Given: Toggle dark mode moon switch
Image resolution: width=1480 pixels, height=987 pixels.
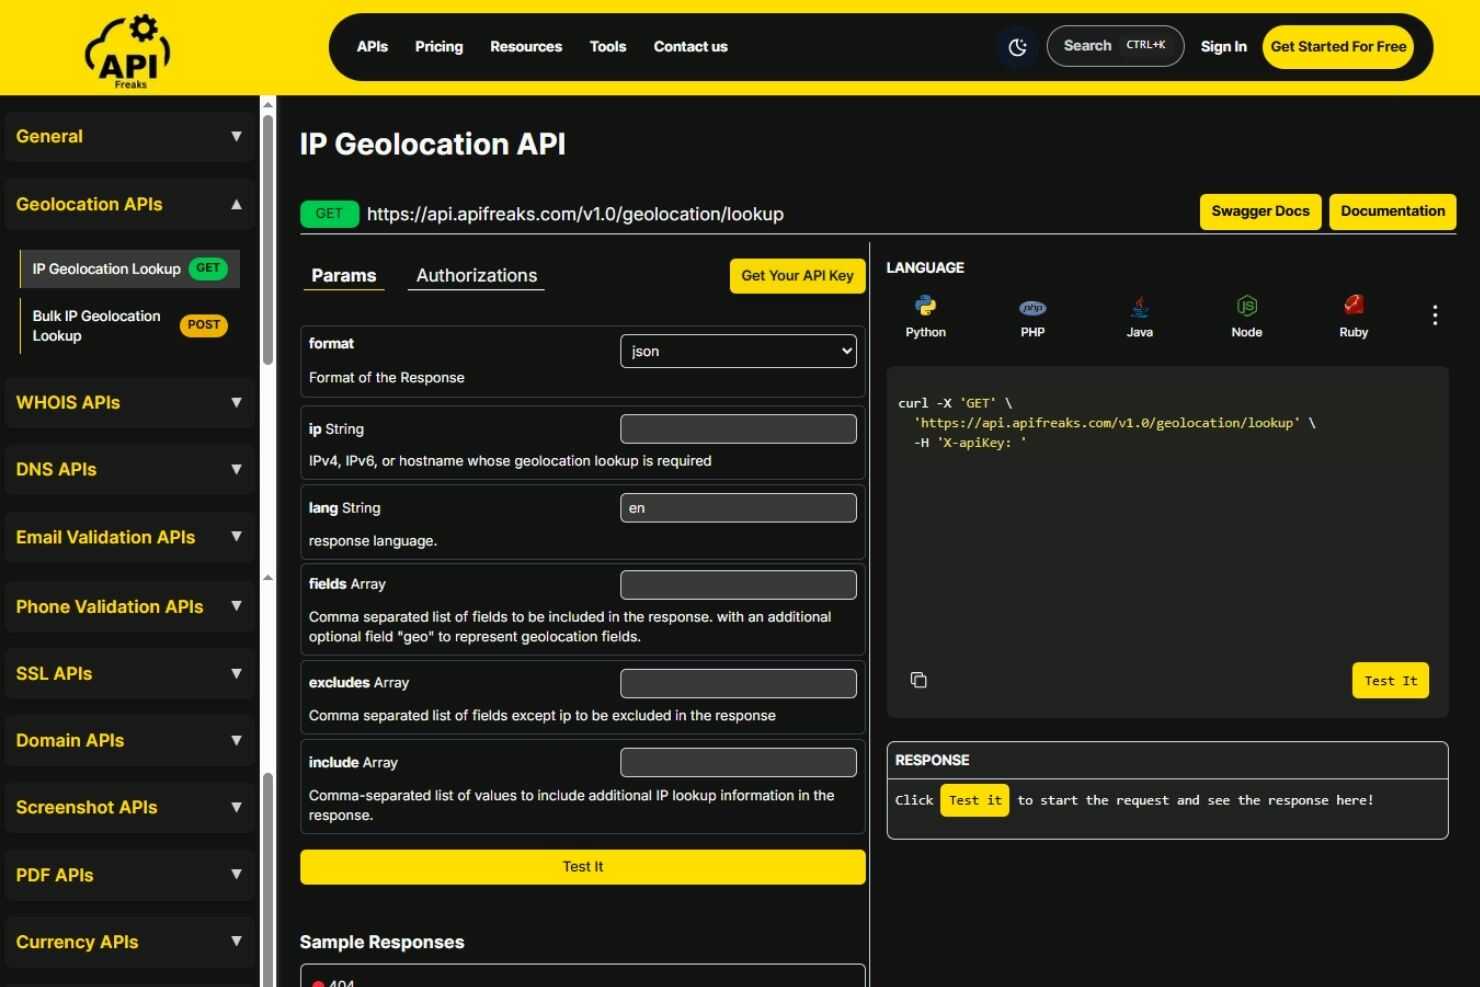Looking at the screenshot, I should pyautogui.click(x=1017, y=47).
